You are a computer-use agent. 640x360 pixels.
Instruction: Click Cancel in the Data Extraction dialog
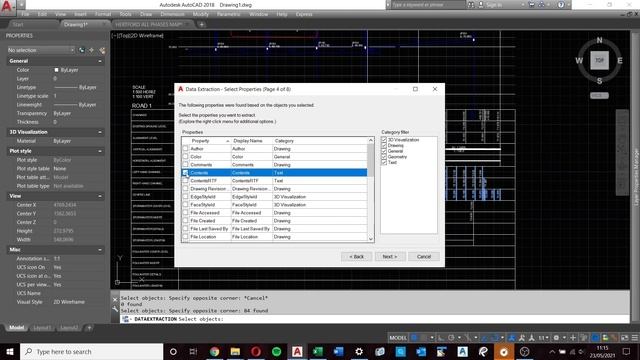coord(424,256)
